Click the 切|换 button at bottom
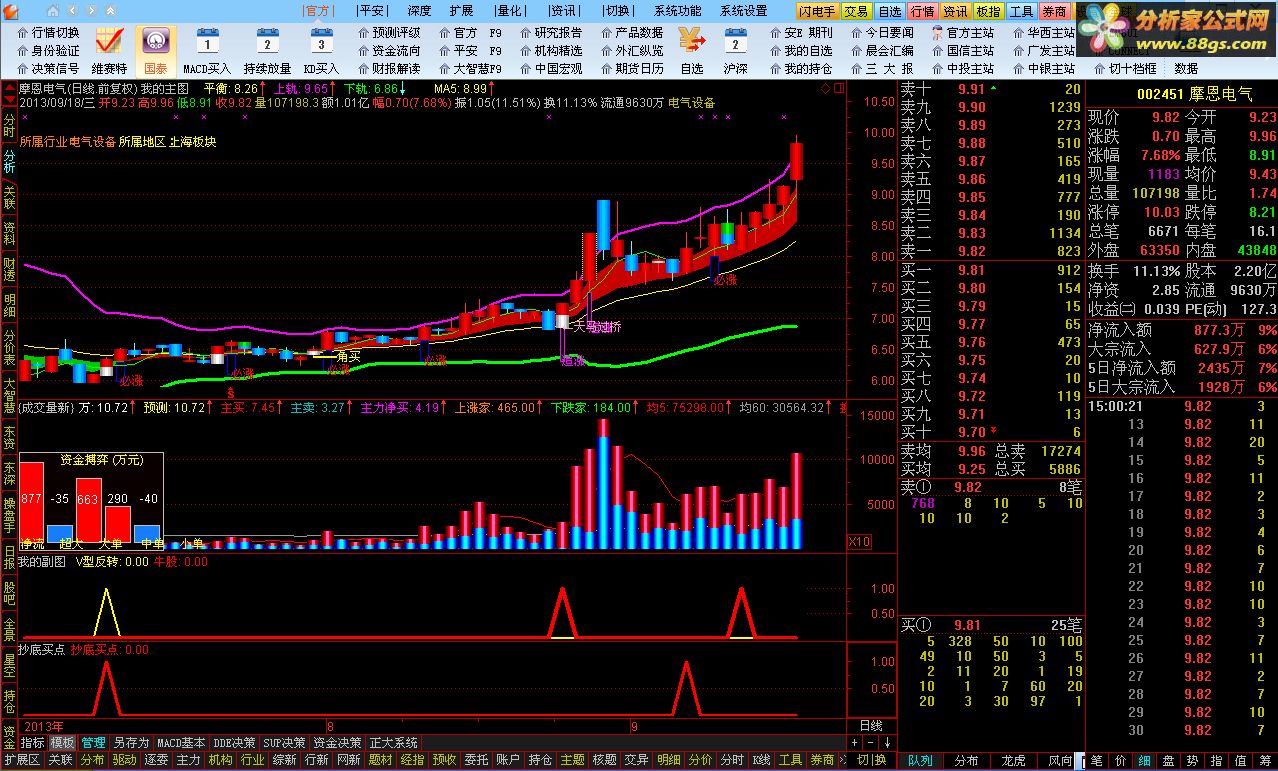1278x771 pixels. click(873, 760)
